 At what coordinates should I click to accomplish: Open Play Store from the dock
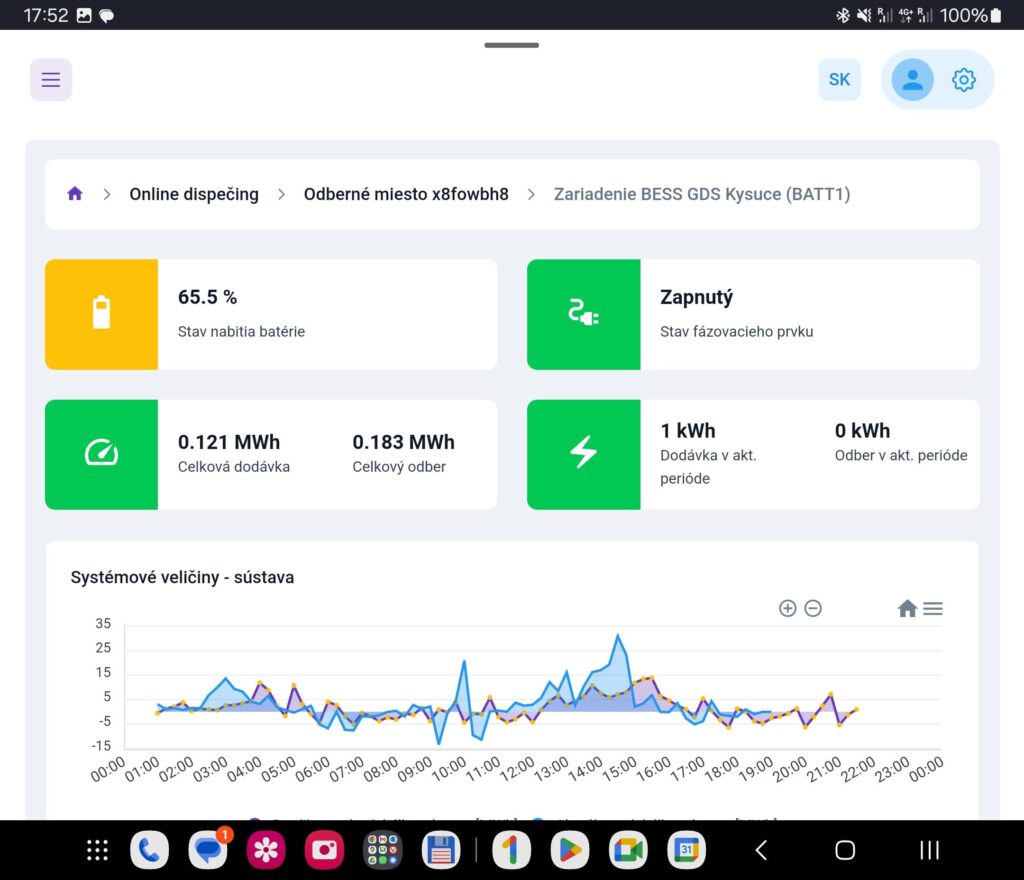(568, 850)
